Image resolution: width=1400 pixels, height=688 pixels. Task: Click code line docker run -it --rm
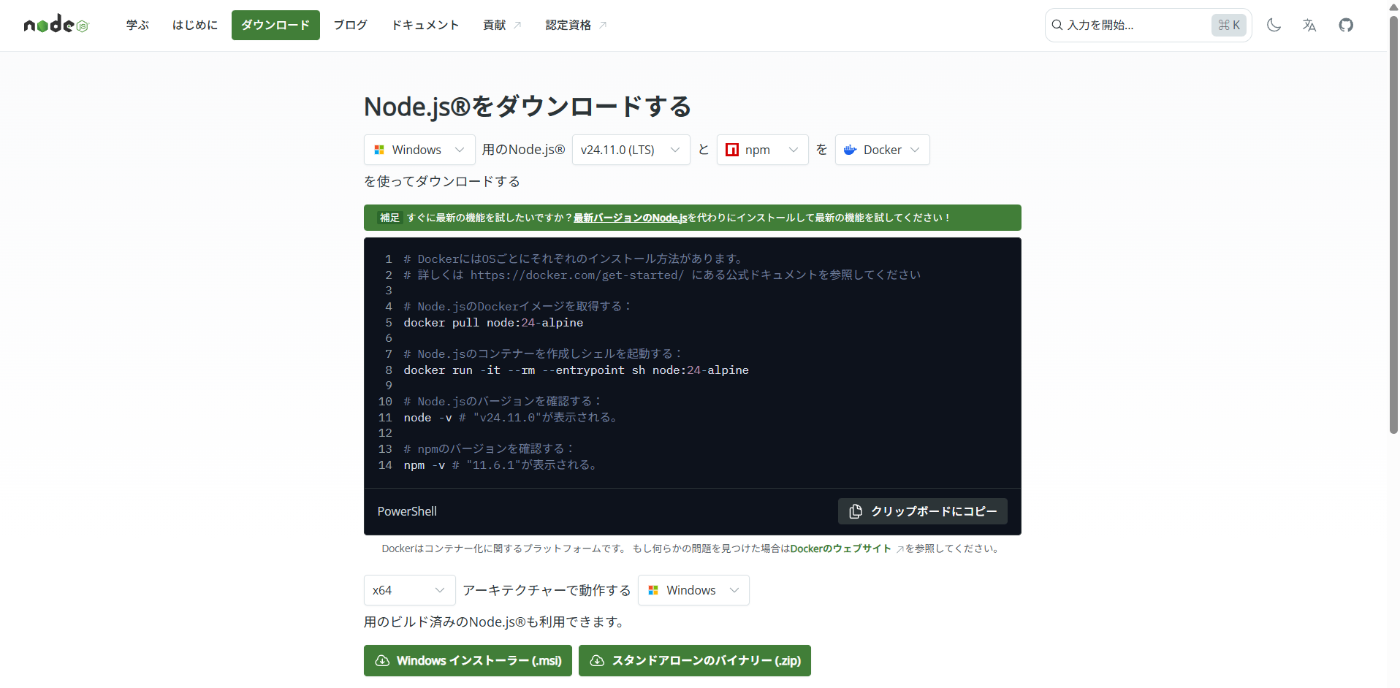[x=576, y=370]
